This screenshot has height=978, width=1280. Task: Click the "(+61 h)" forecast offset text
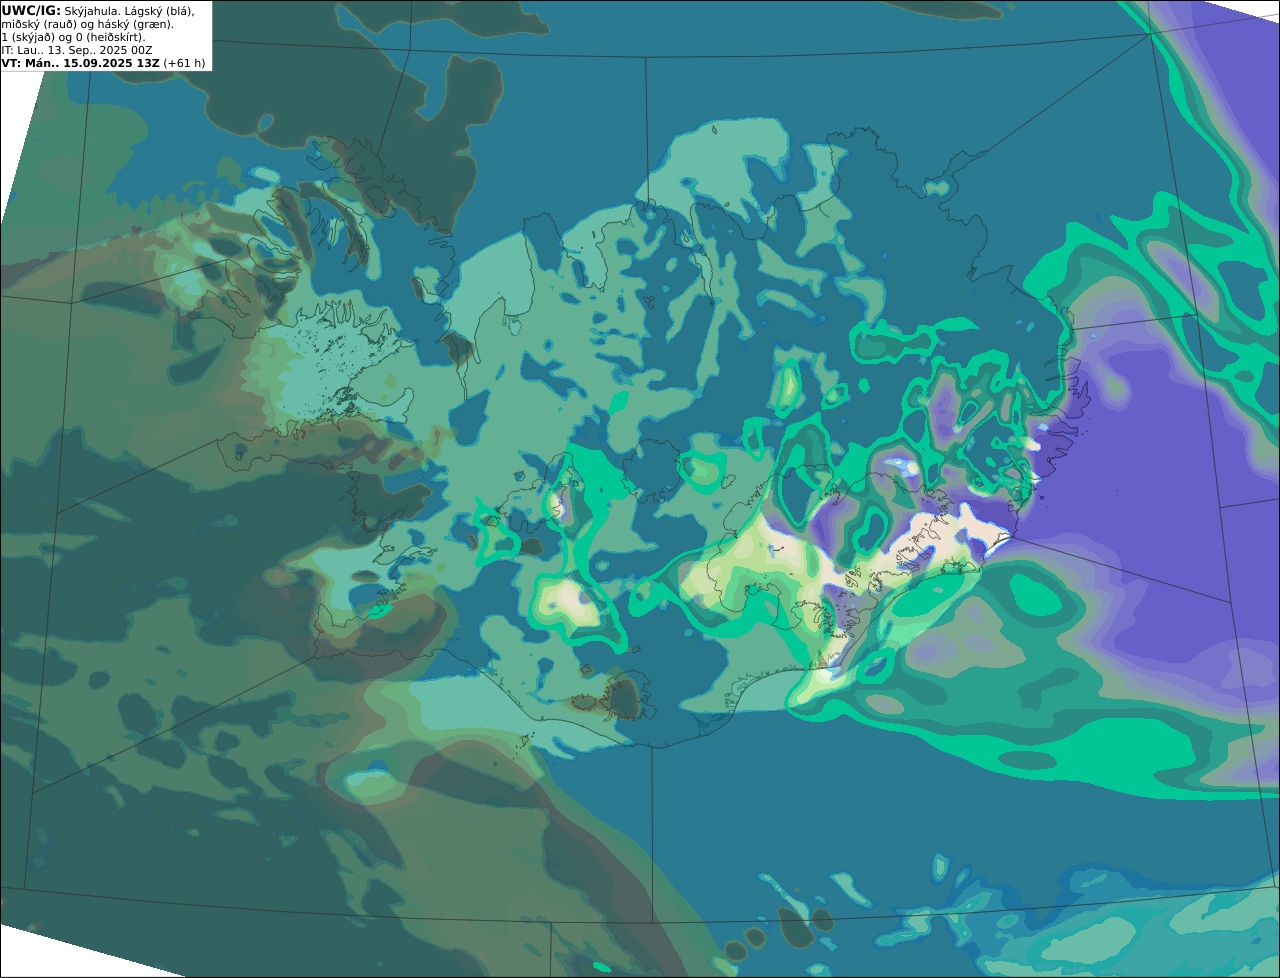click(x=184, y=62)
